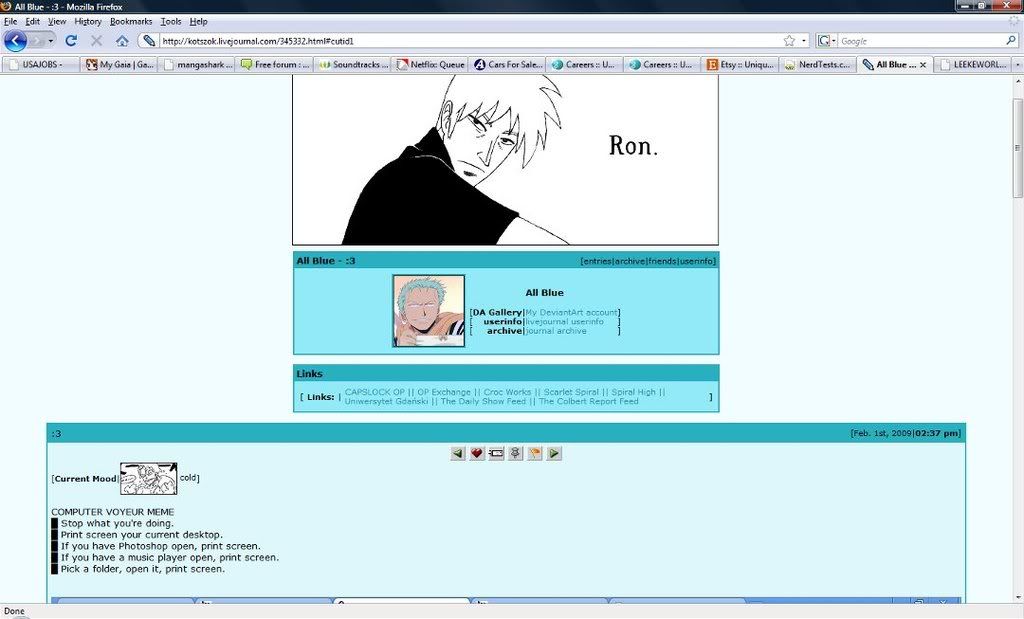Viewport: 1024px width, 619px height.
Task: Go to previous entry with green left arrow
Action: [458, 453]
